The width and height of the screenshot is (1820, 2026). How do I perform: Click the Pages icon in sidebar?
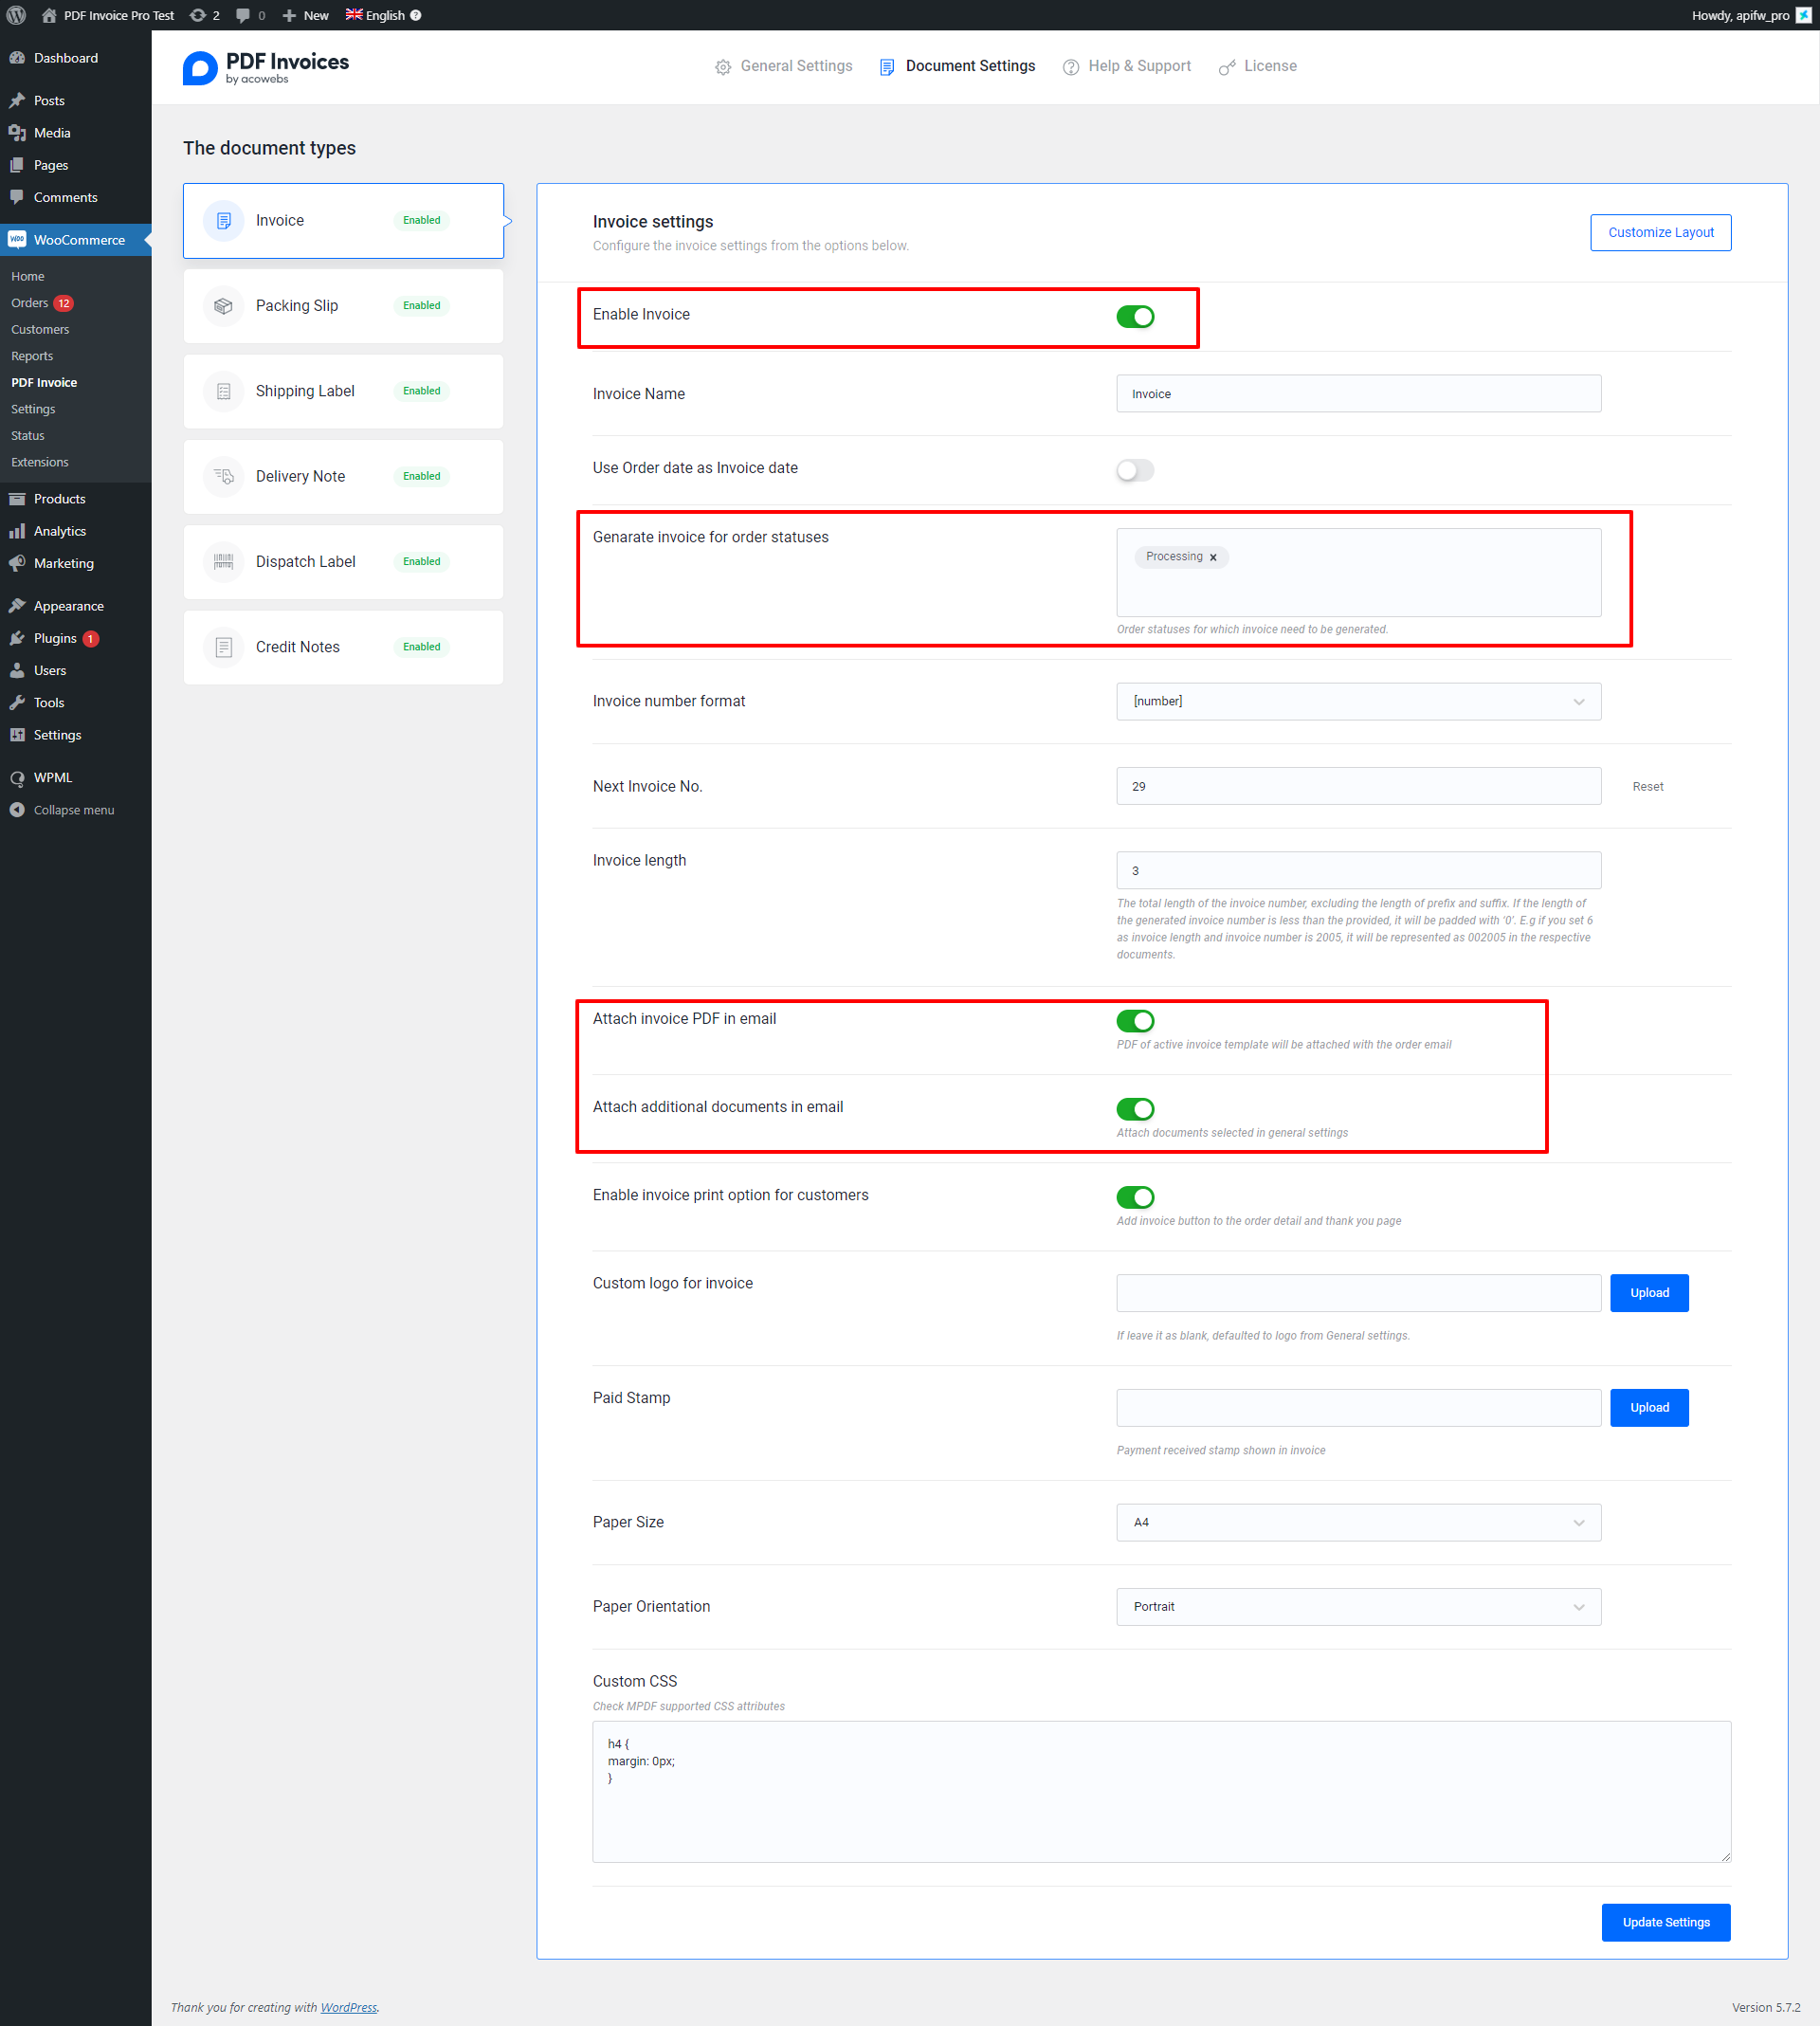[x=17, y=165]
